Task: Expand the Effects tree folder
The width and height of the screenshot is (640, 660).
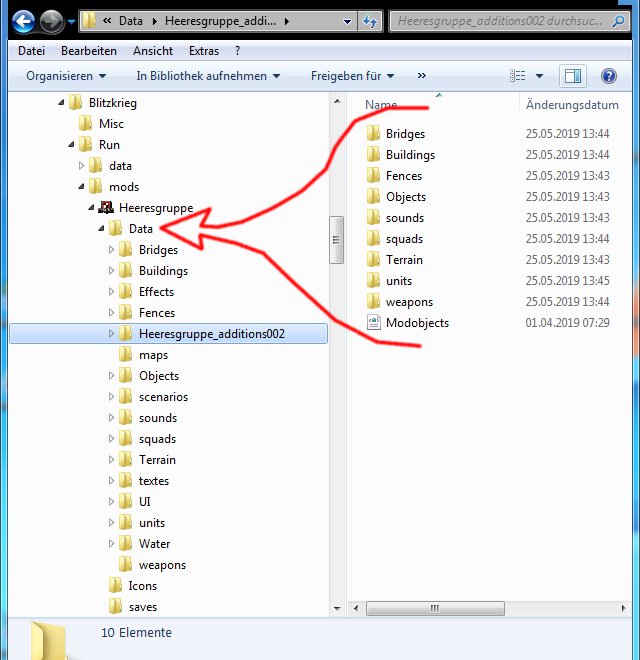Action: (111, 291)
